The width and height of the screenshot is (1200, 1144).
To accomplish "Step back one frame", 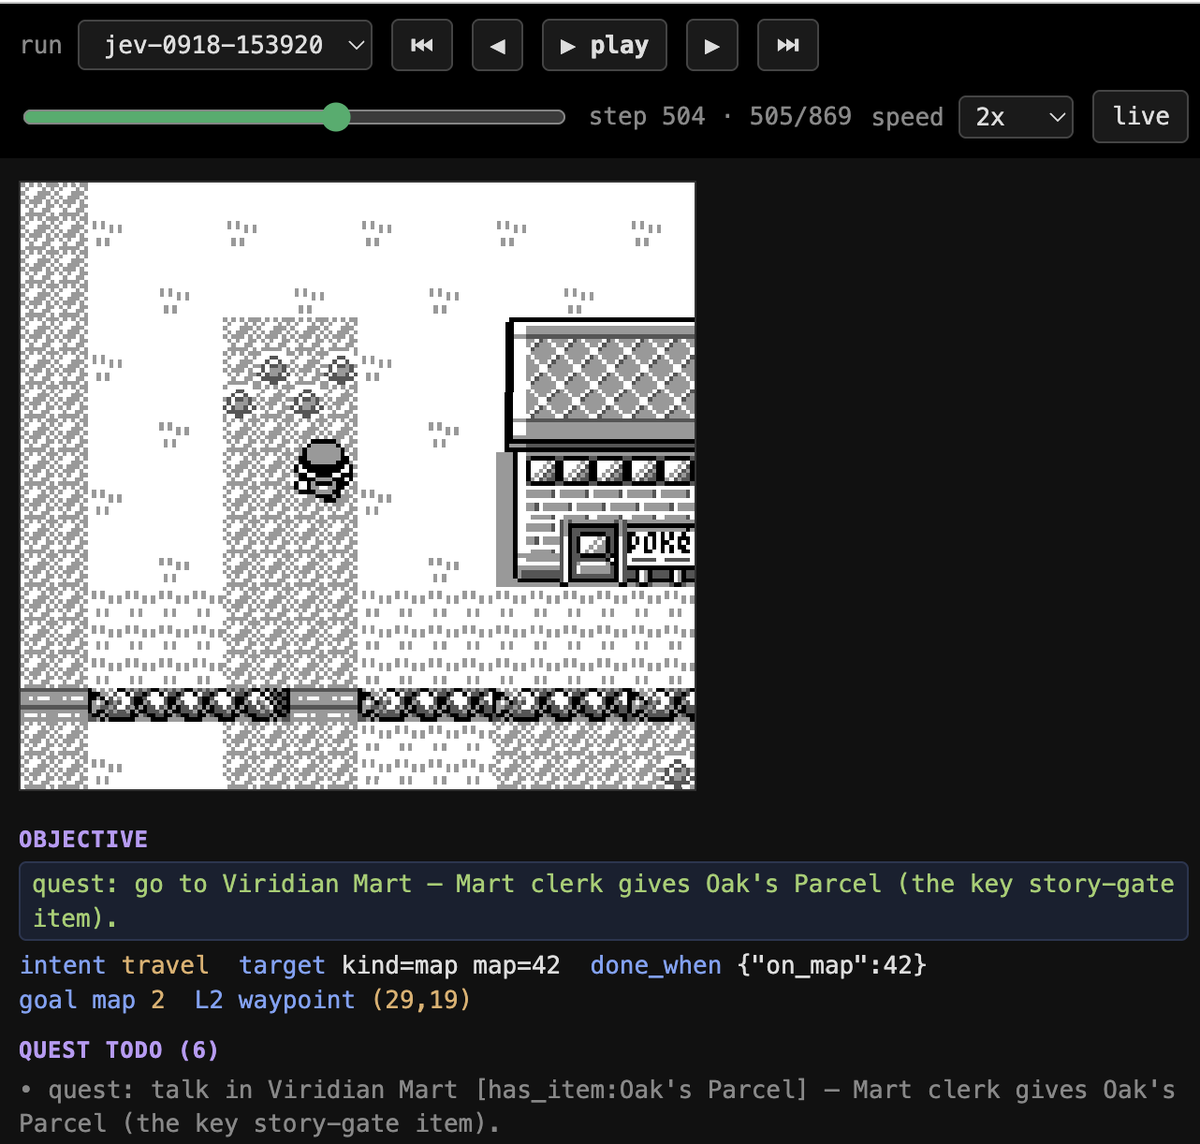I will click(x=497, y=45).
